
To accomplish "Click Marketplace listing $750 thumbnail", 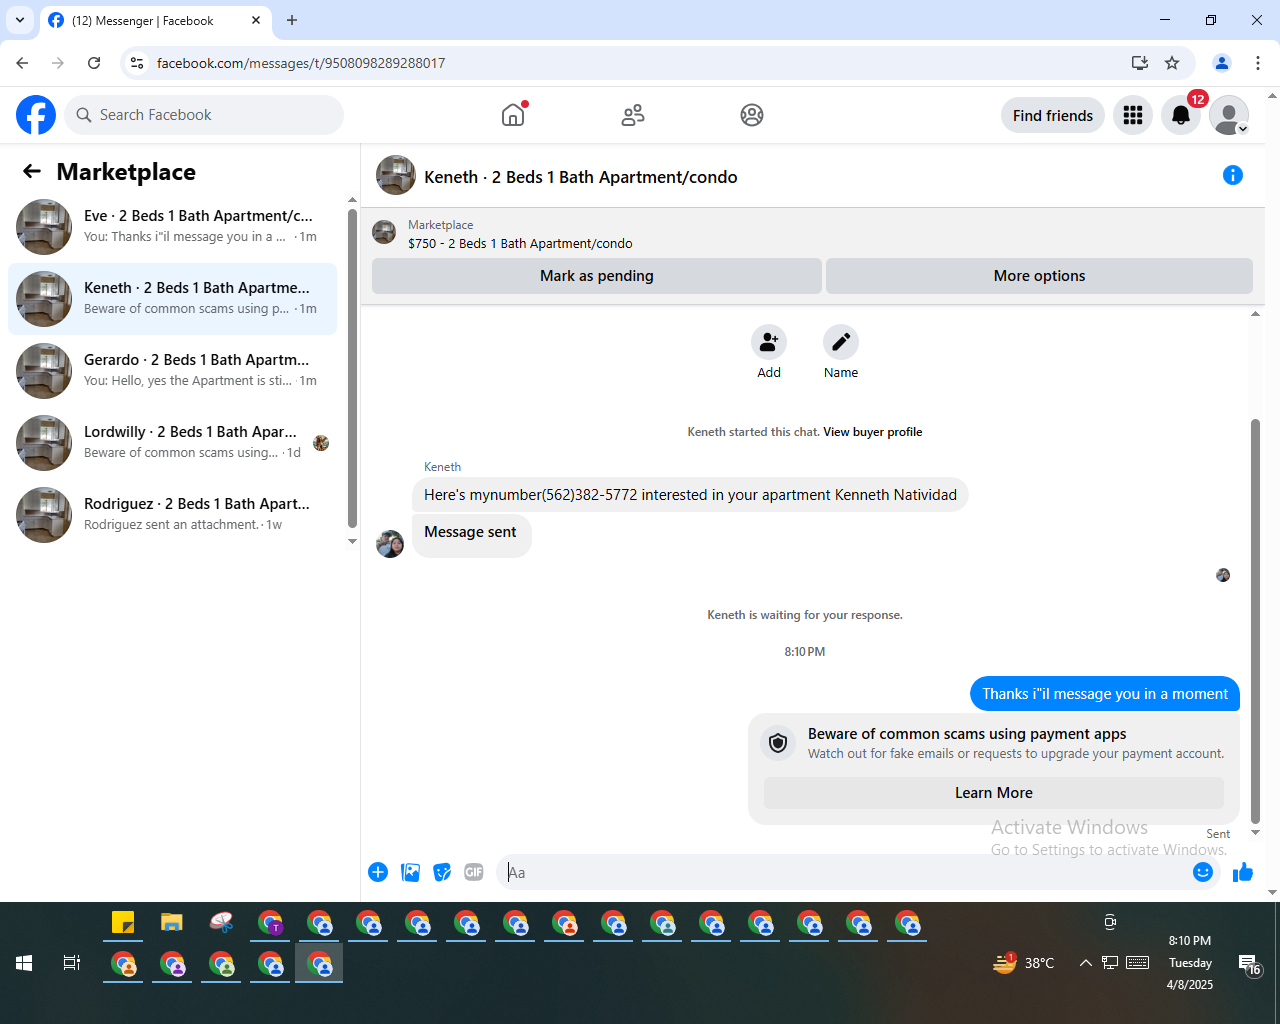I will pyautogui.click(x=384, y=233).
